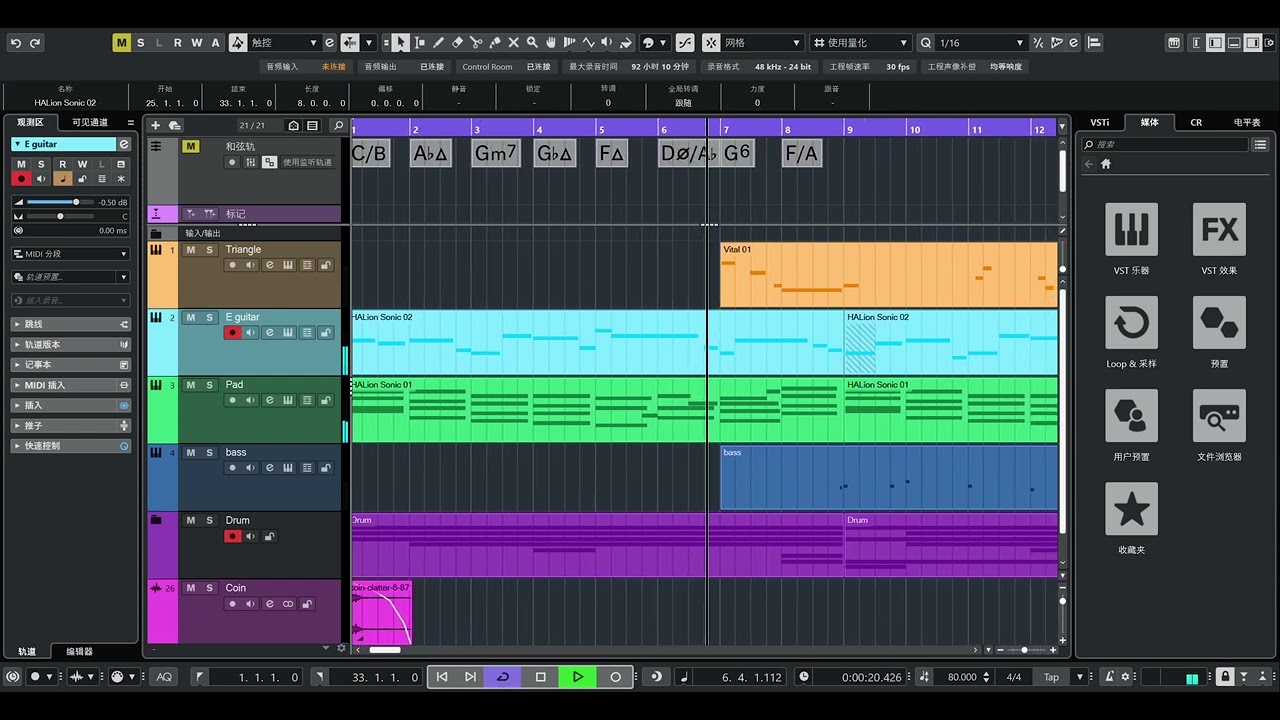The width and height of the screenshot is (1280, 720).
Task: Solo the bass track
Action: click(210, 453)
